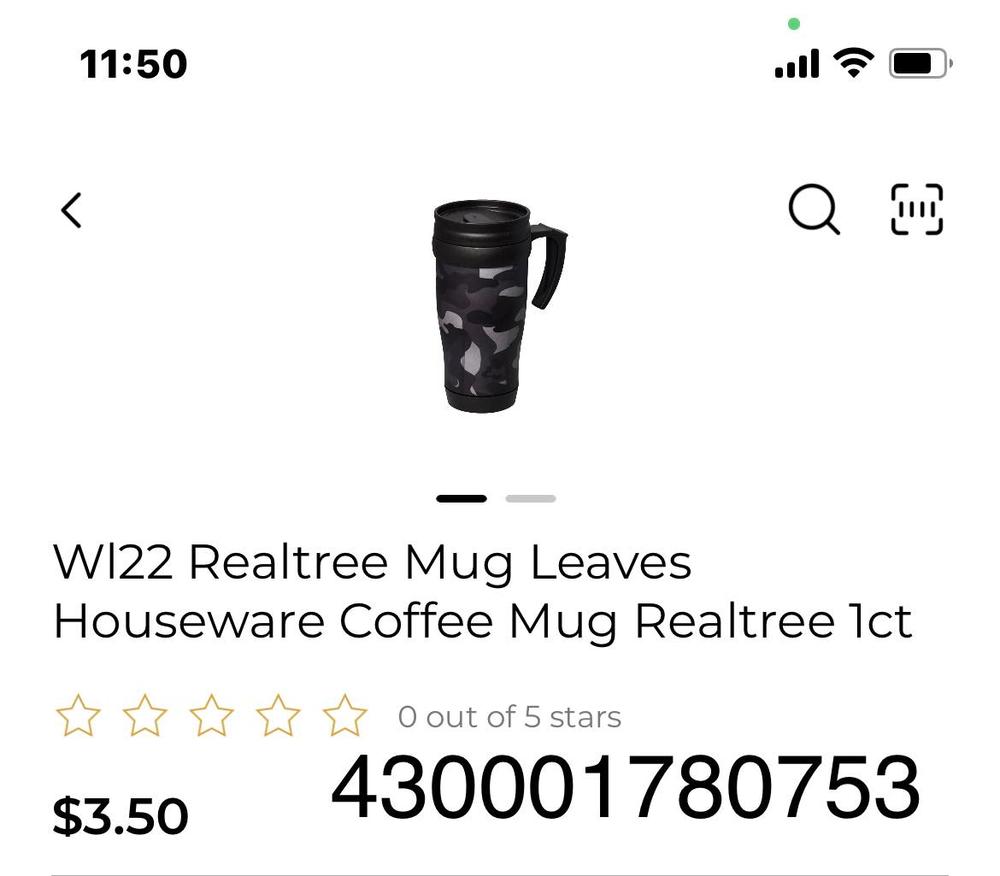Viewport: 1000px width, 876px height.
Task: Click the first rating star
Action: [78, 715]
